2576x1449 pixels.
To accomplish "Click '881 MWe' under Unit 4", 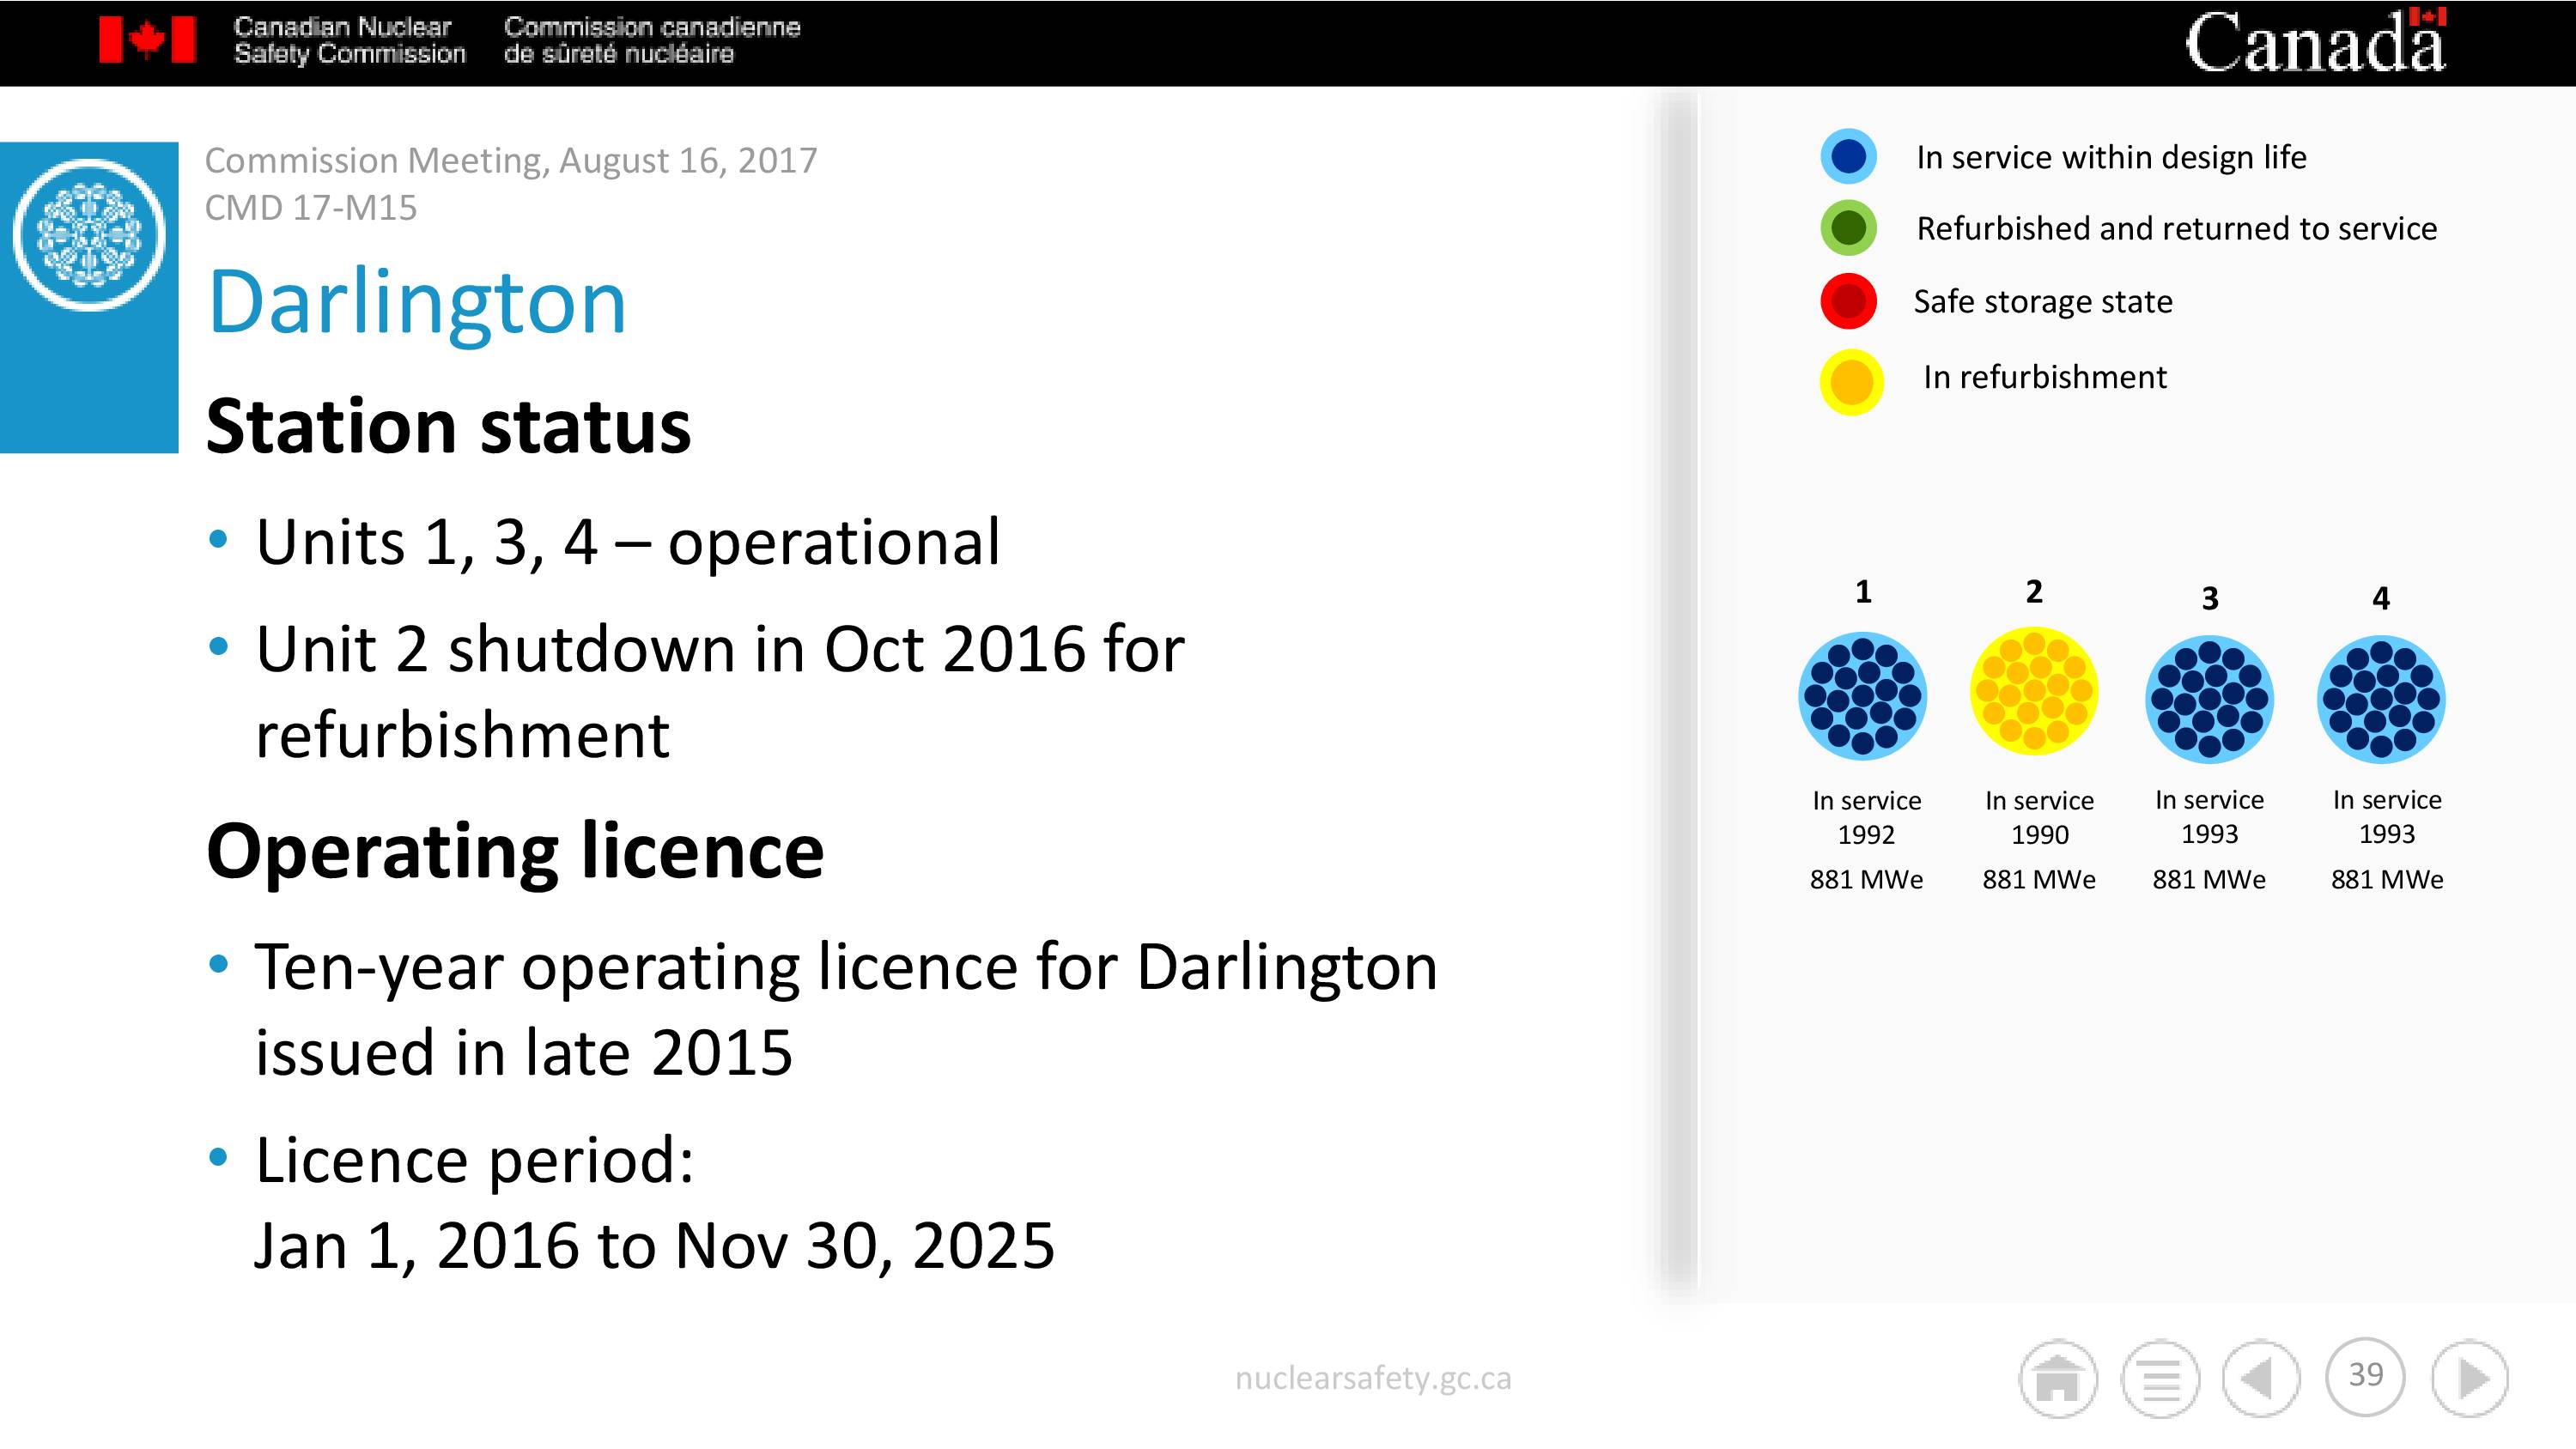I will (x=2387, y=879).
